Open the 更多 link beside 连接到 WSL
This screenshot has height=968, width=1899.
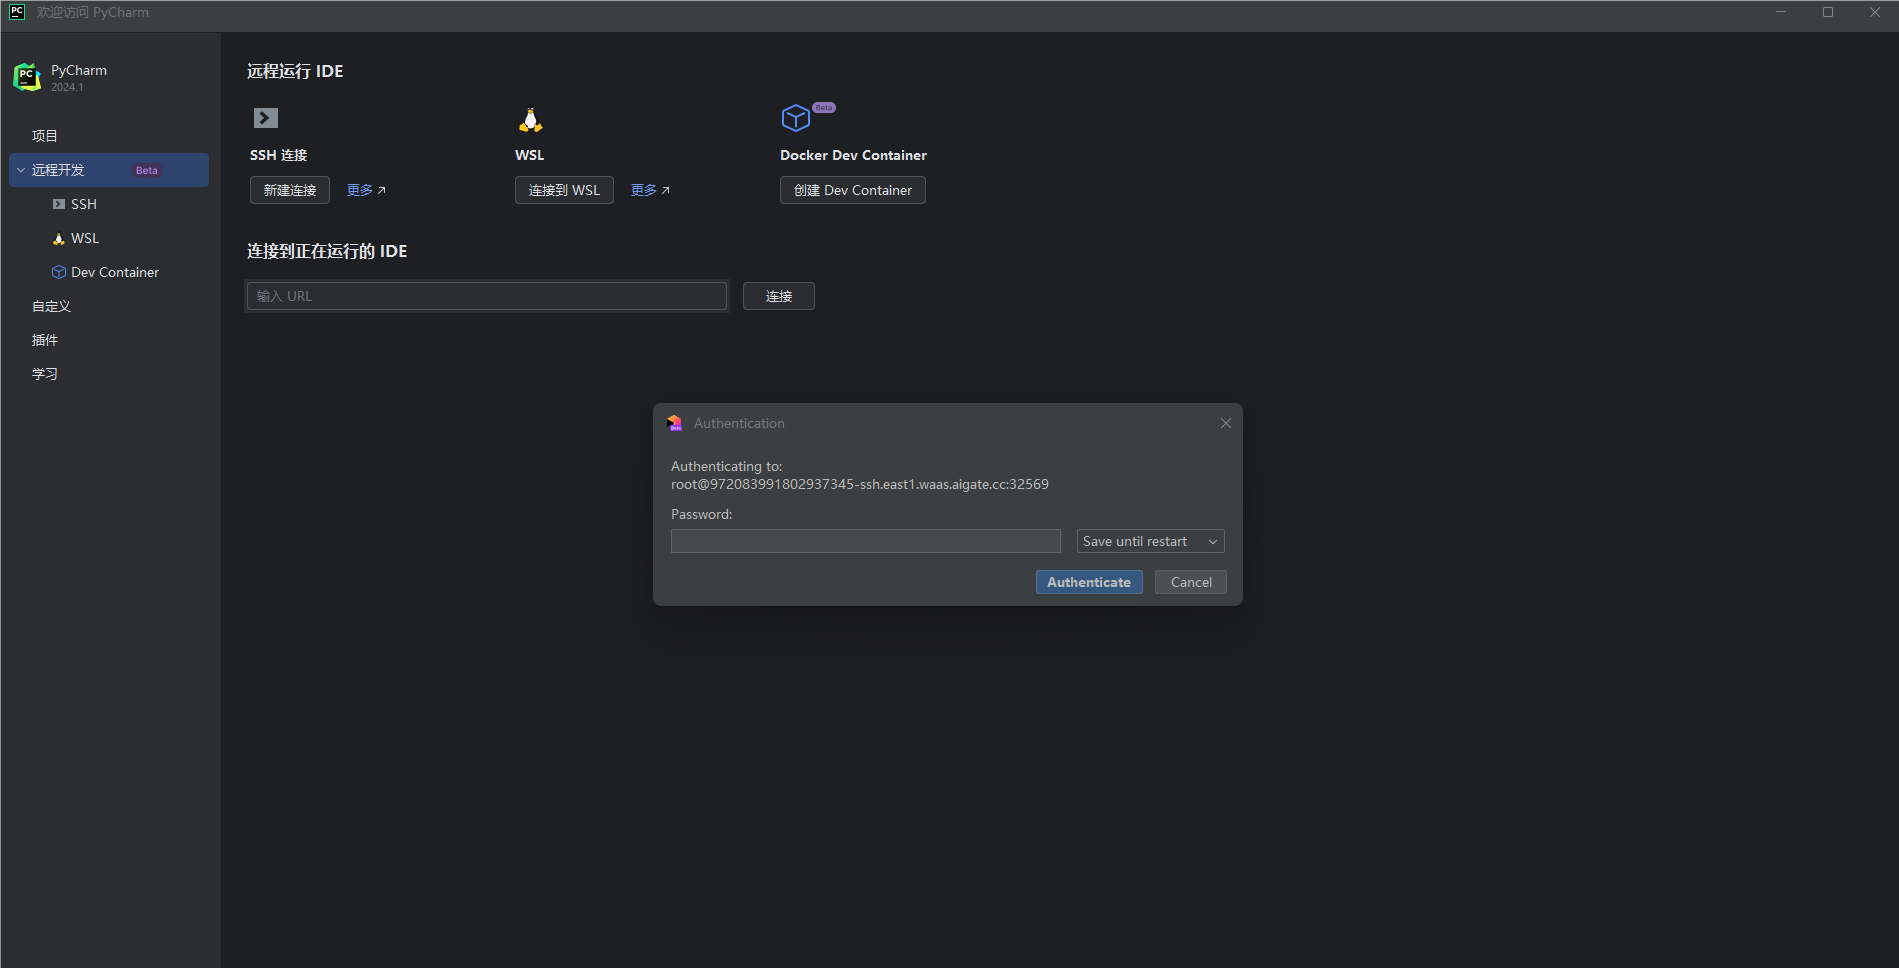coord(650,190)
